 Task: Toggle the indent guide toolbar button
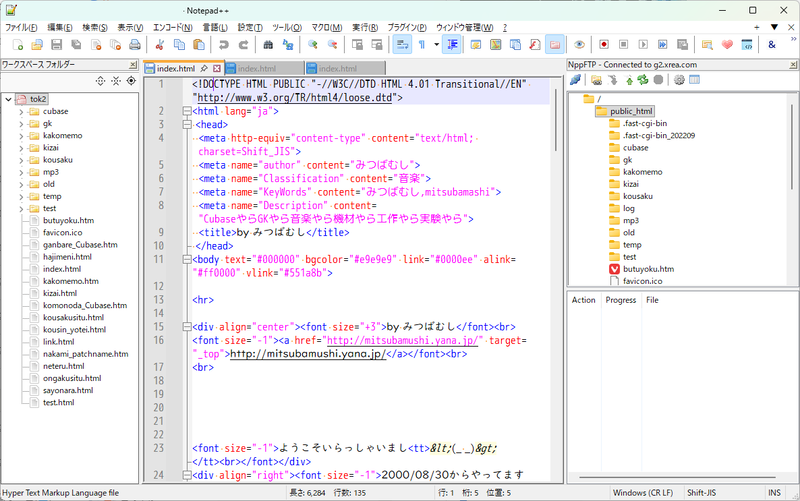point(452,45)
